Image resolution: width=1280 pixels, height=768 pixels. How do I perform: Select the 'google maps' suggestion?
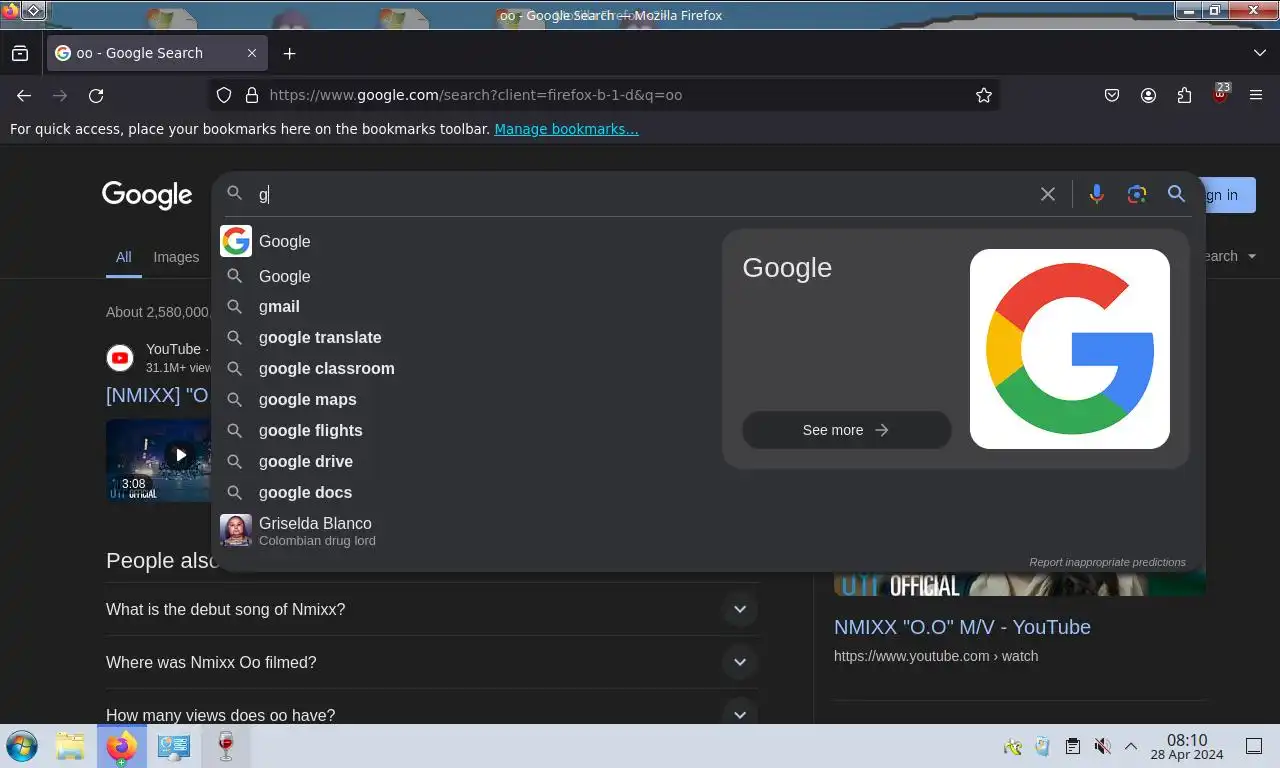[x=465, y=399]
